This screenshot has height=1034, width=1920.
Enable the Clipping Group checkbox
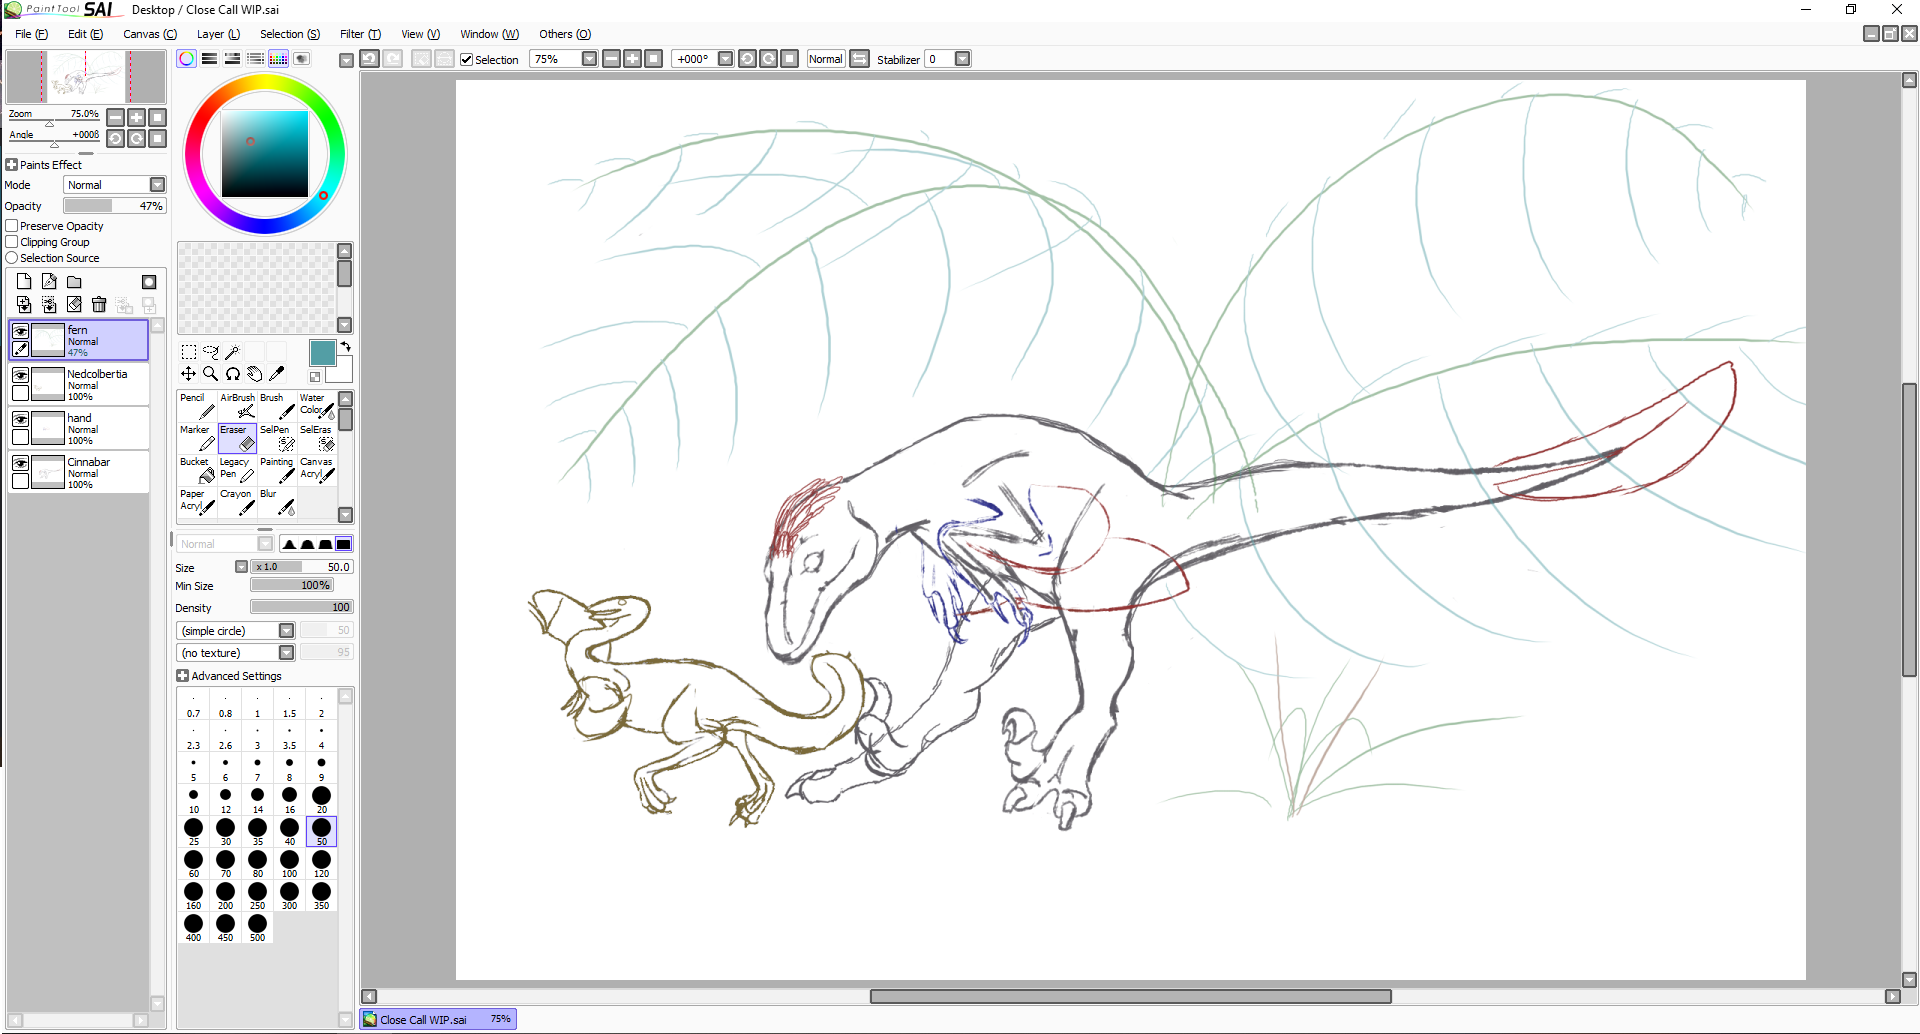pos(12,242)
